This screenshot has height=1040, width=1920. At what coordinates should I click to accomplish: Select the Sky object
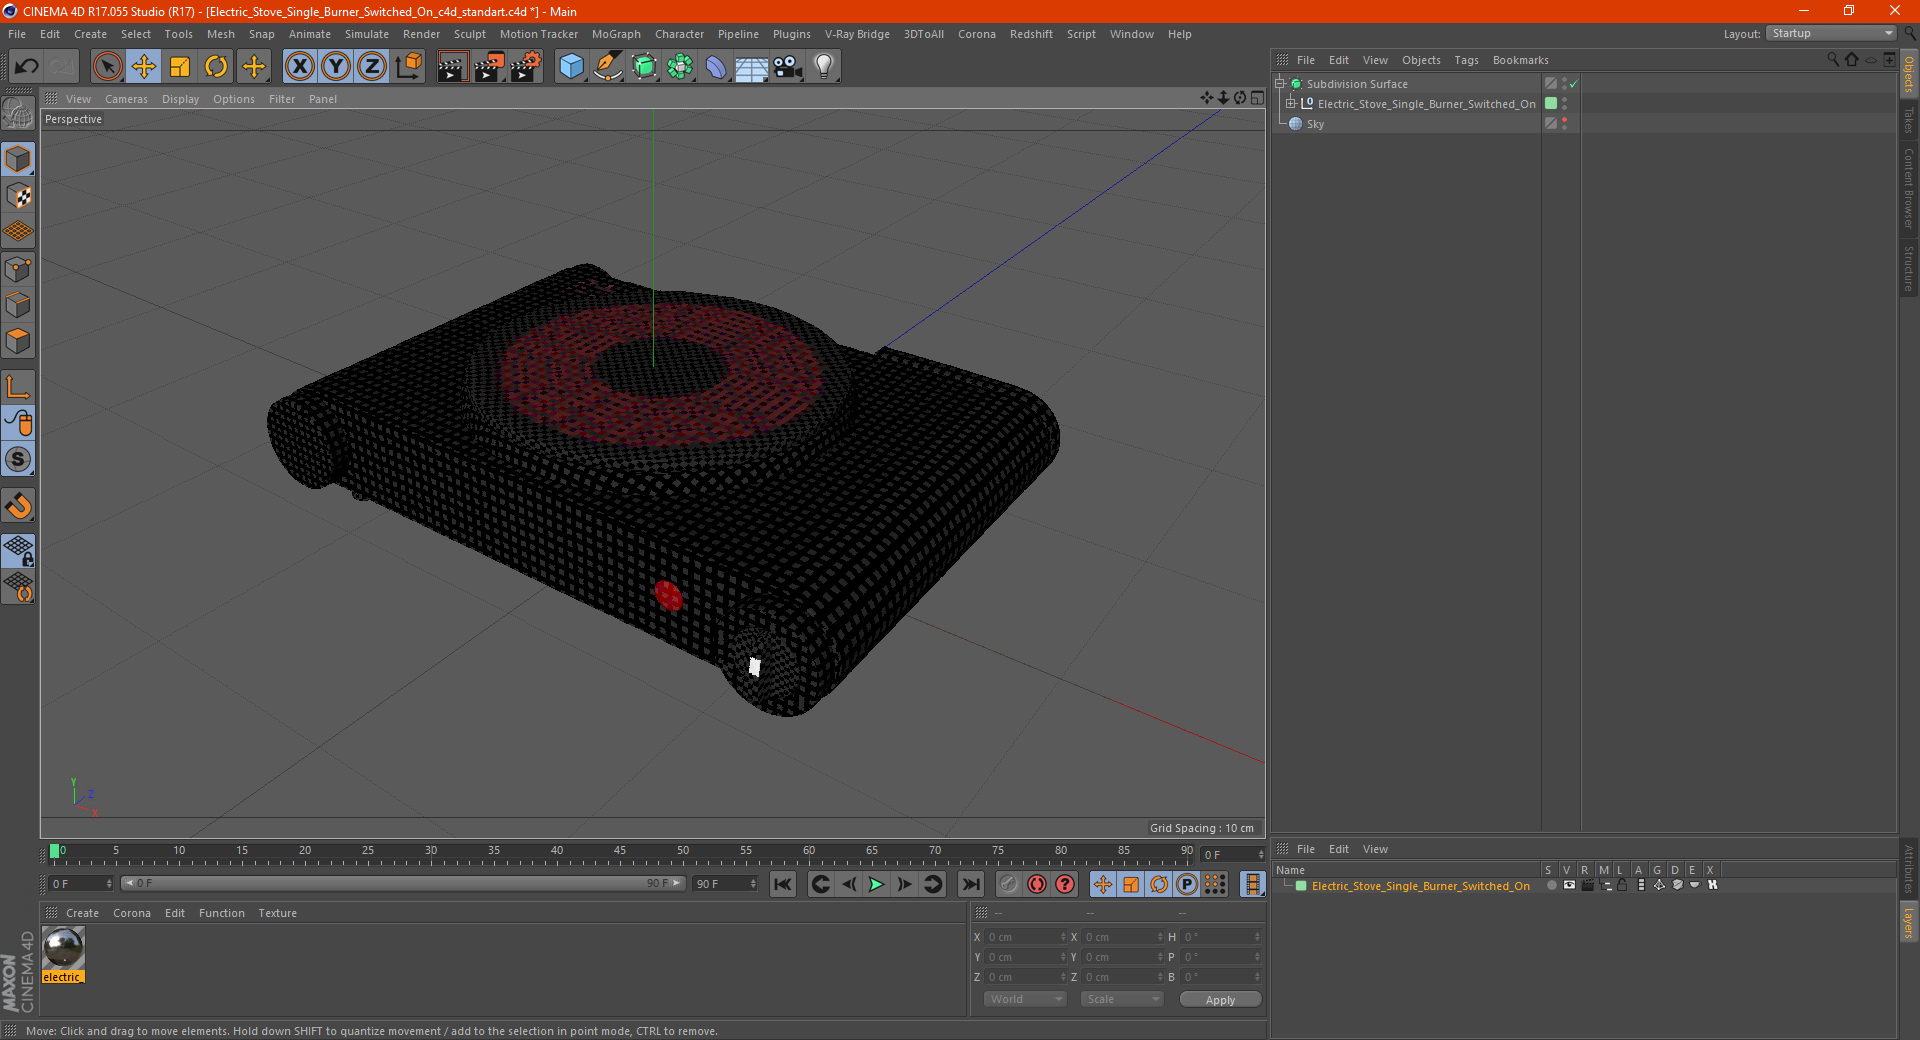click(x=1315, y=124)
